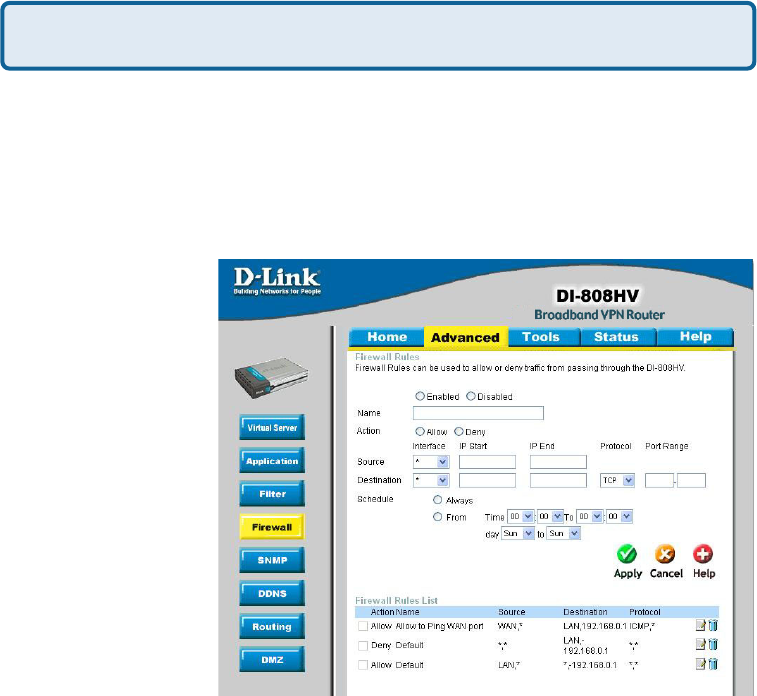Image resolution: width=757 pixels, height=696 pixels.
Task: Open the TCP protocol dropdown
Action: pyautogui.click(x=617, y=480)
